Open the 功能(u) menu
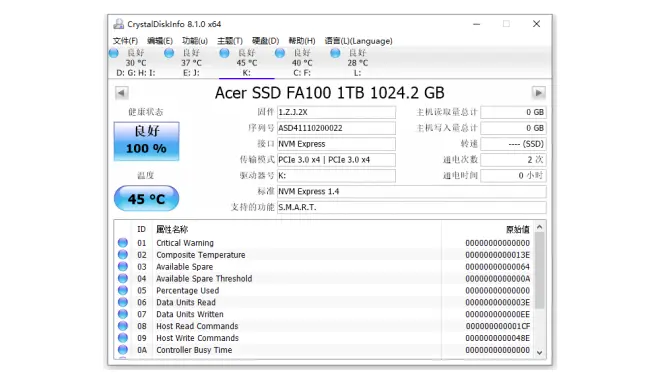Image resolution: width=660 pixels, height=378 pixels. point(195,41)
